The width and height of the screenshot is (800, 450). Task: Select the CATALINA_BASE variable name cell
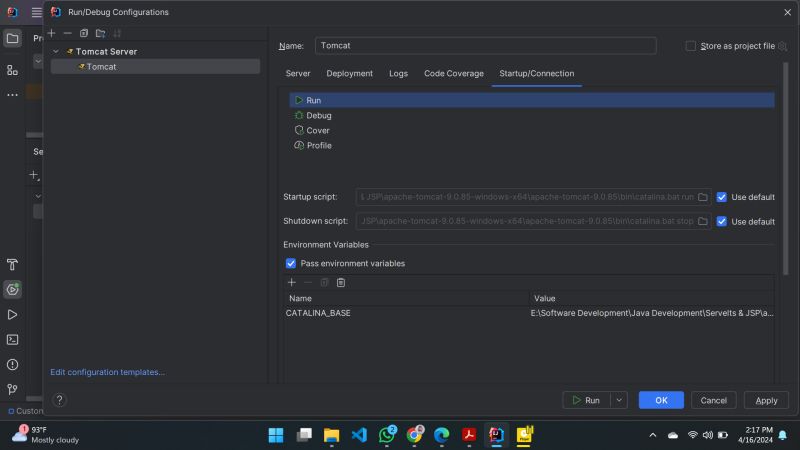point(407,313)
